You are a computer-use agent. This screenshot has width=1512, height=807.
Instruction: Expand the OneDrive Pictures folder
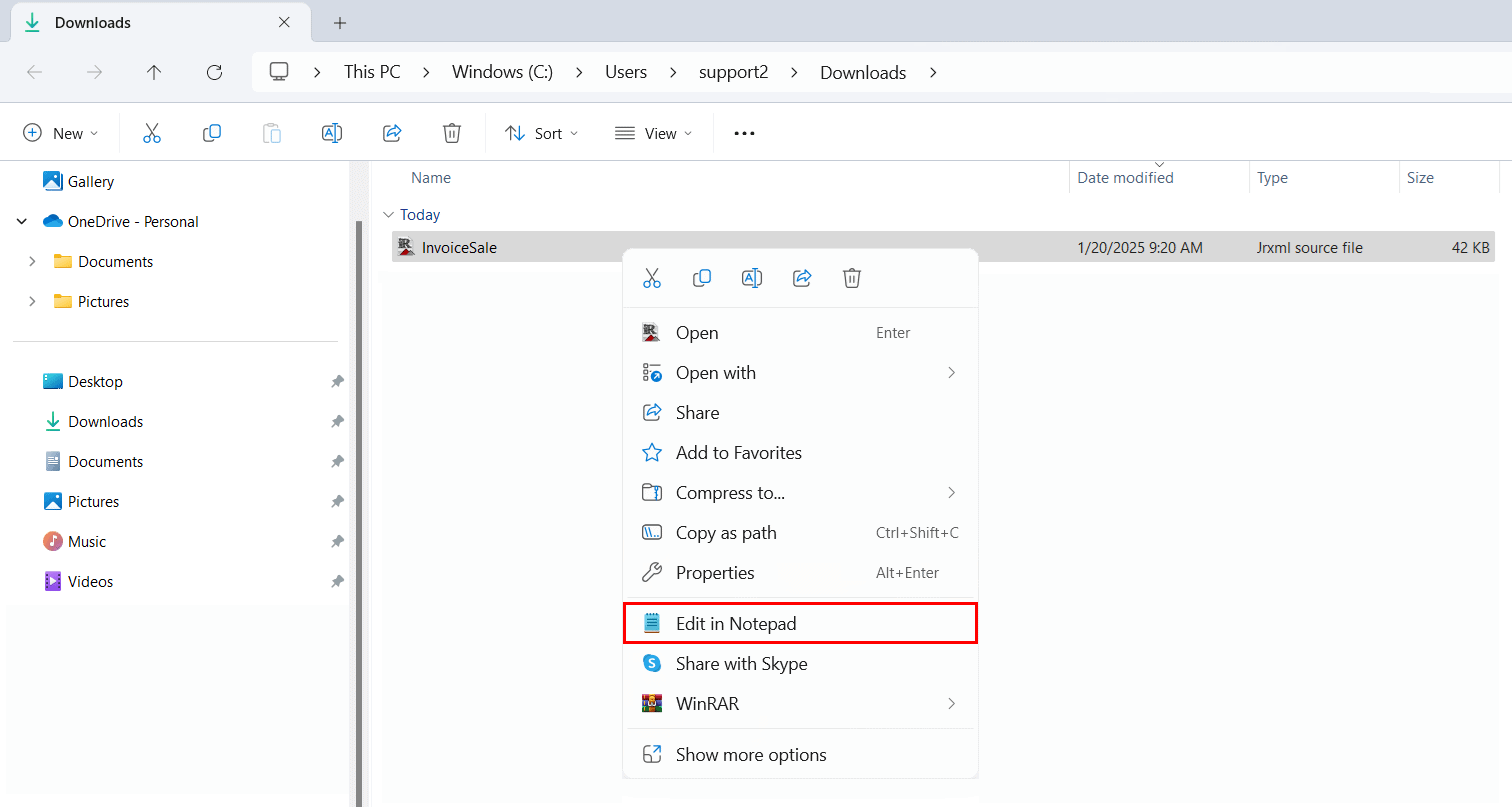pos(32,302)
